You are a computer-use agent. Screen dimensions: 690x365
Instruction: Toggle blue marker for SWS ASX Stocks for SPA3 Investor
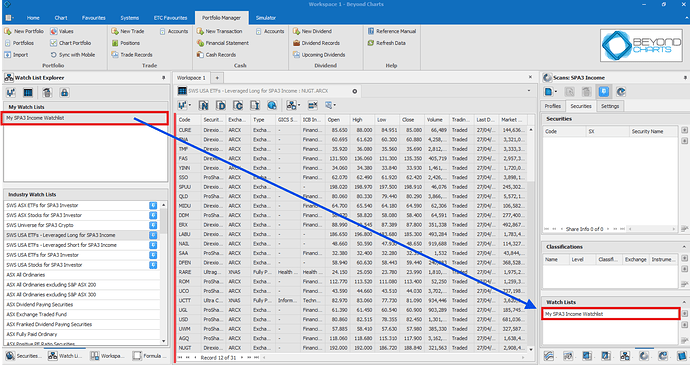(x=153, y=215)
